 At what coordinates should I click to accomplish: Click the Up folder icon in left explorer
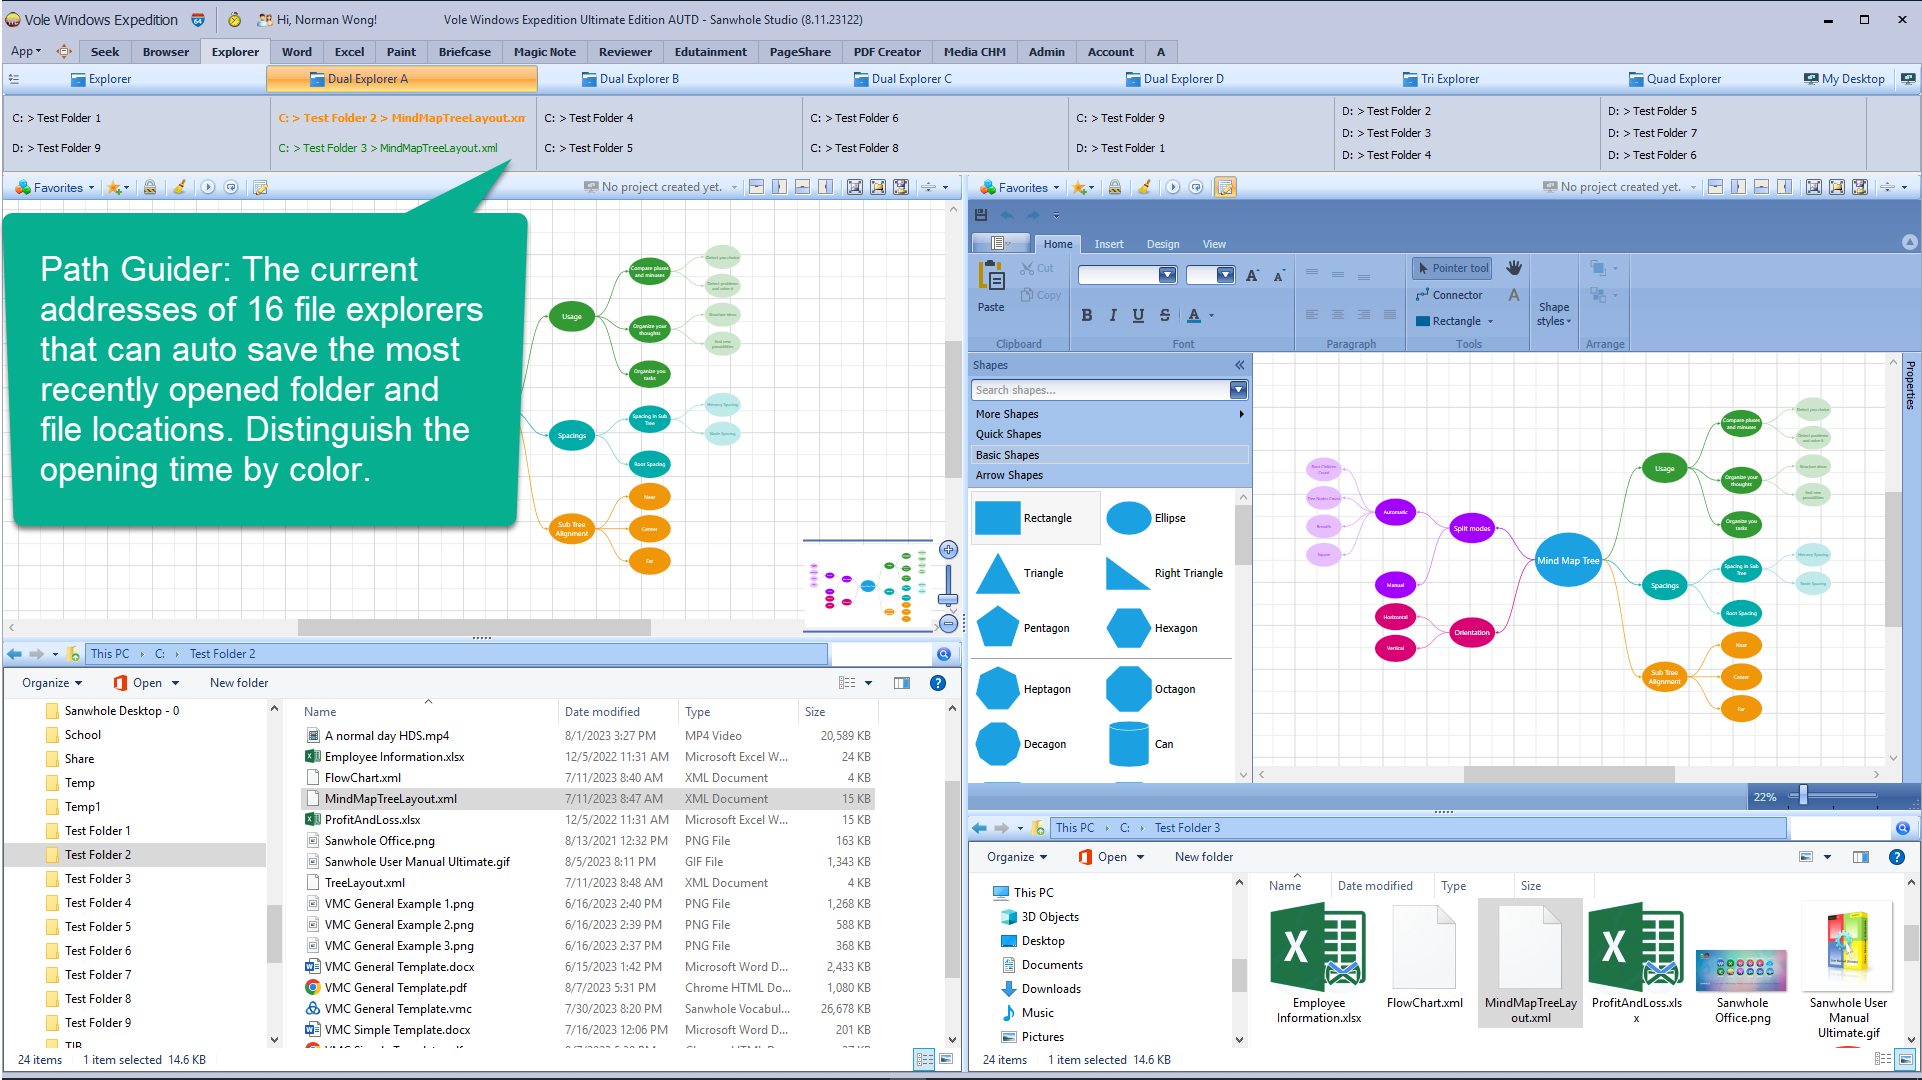point(73,654)
